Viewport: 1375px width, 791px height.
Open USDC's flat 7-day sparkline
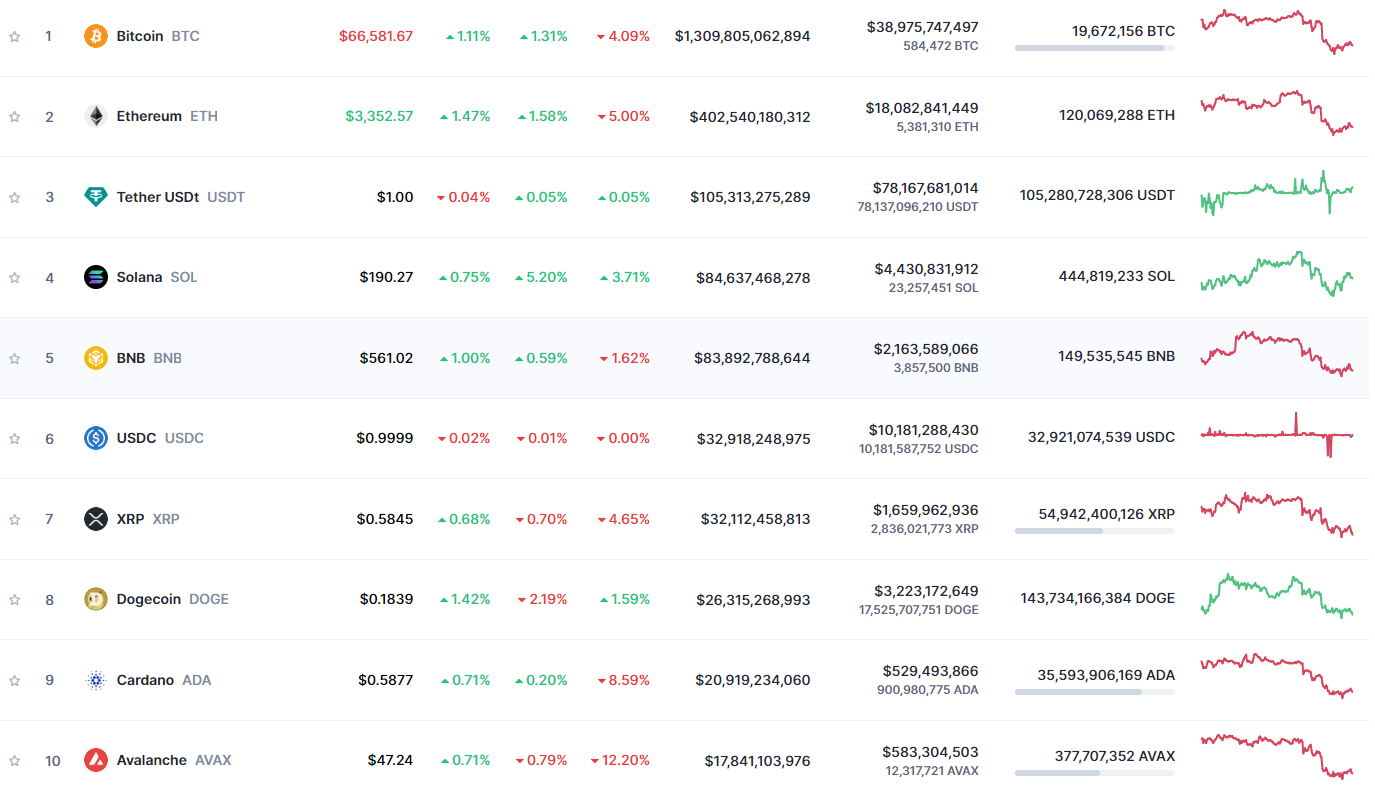coord(1277,434)
